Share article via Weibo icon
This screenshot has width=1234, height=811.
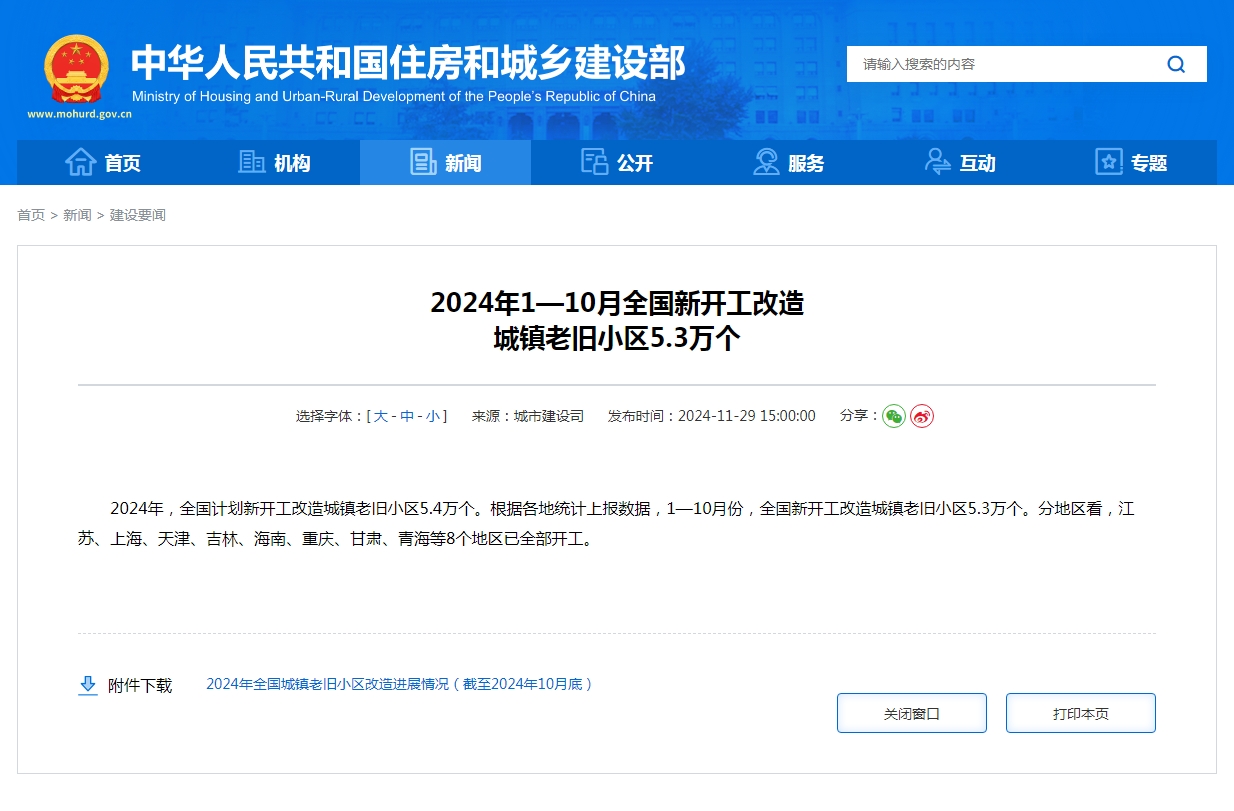pyautogui.click(x=922, y=416)
